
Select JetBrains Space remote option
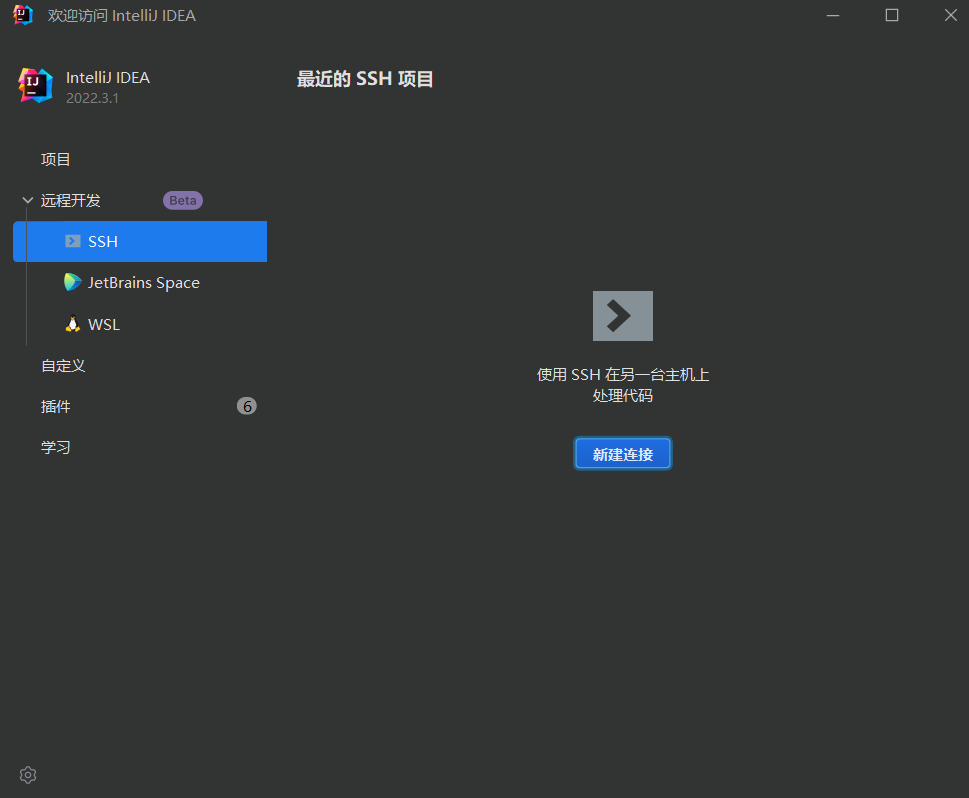140,282
